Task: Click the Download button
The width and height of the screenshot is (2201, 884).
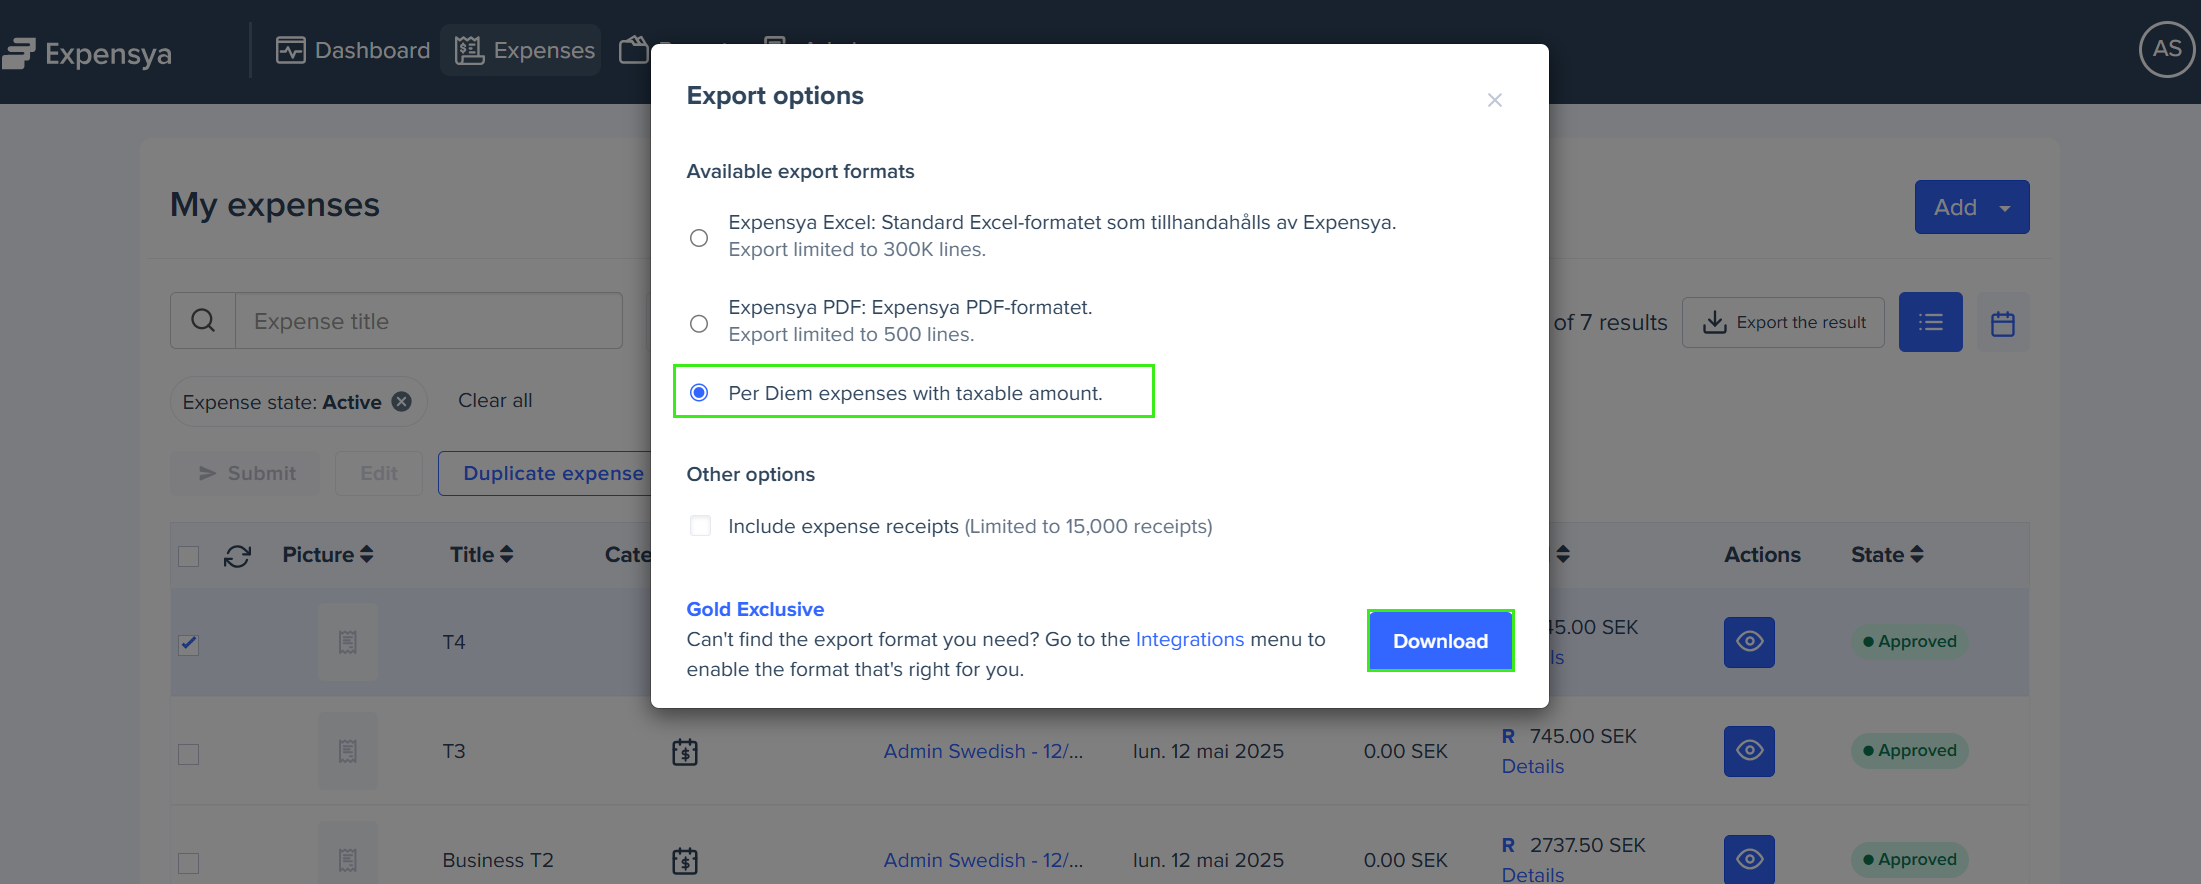Action: tap(1440, 641)
